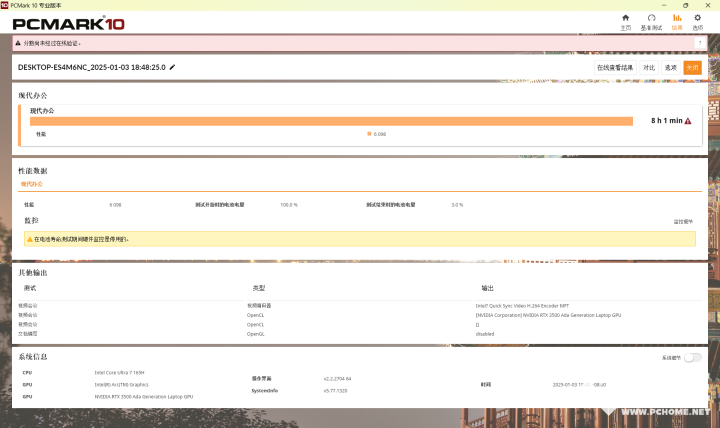Click the pencil icon to rename result
This screenshot has height=428, width=720.
[x=173, y=67]
